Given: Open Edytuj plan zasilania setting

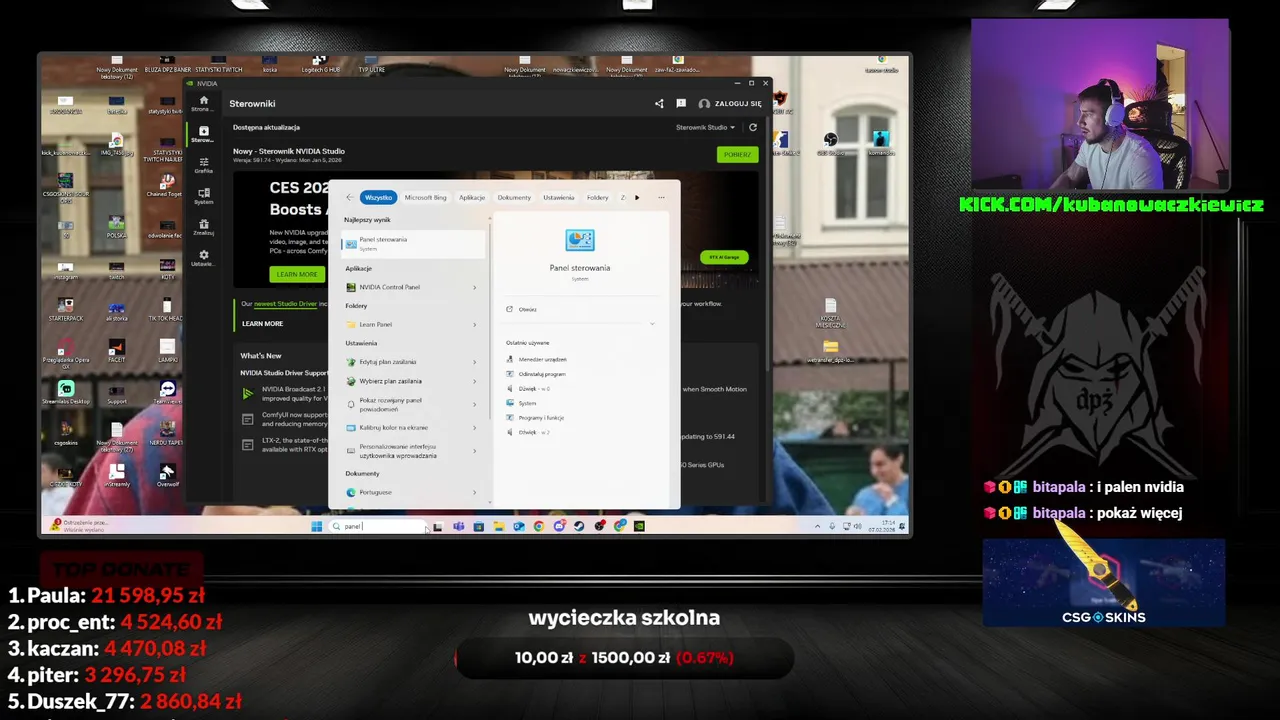Looking at the screenshot, I should click(x=410, y=361).
